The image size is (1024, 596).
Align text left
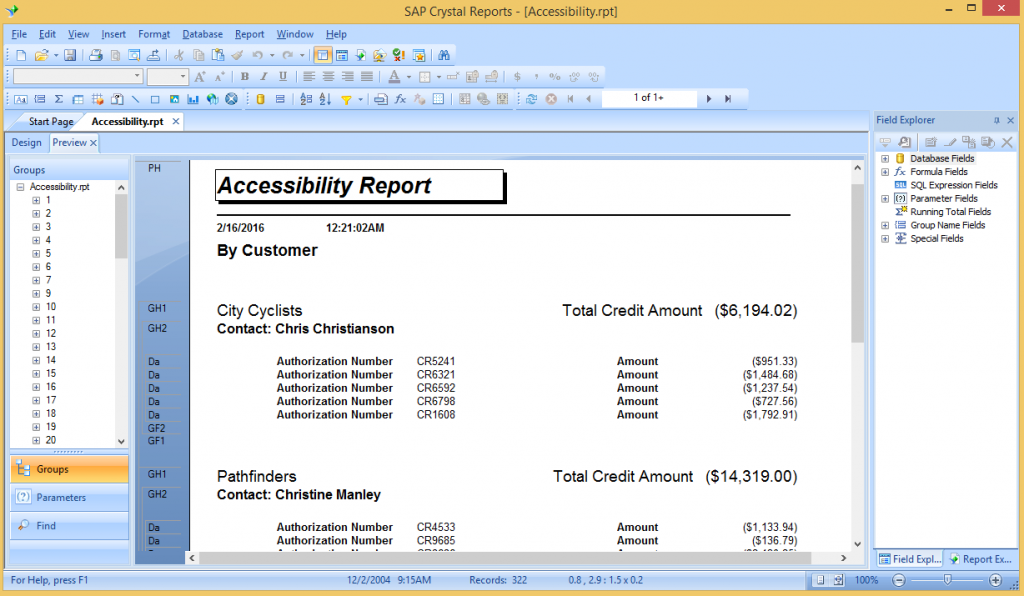point(309,76)
